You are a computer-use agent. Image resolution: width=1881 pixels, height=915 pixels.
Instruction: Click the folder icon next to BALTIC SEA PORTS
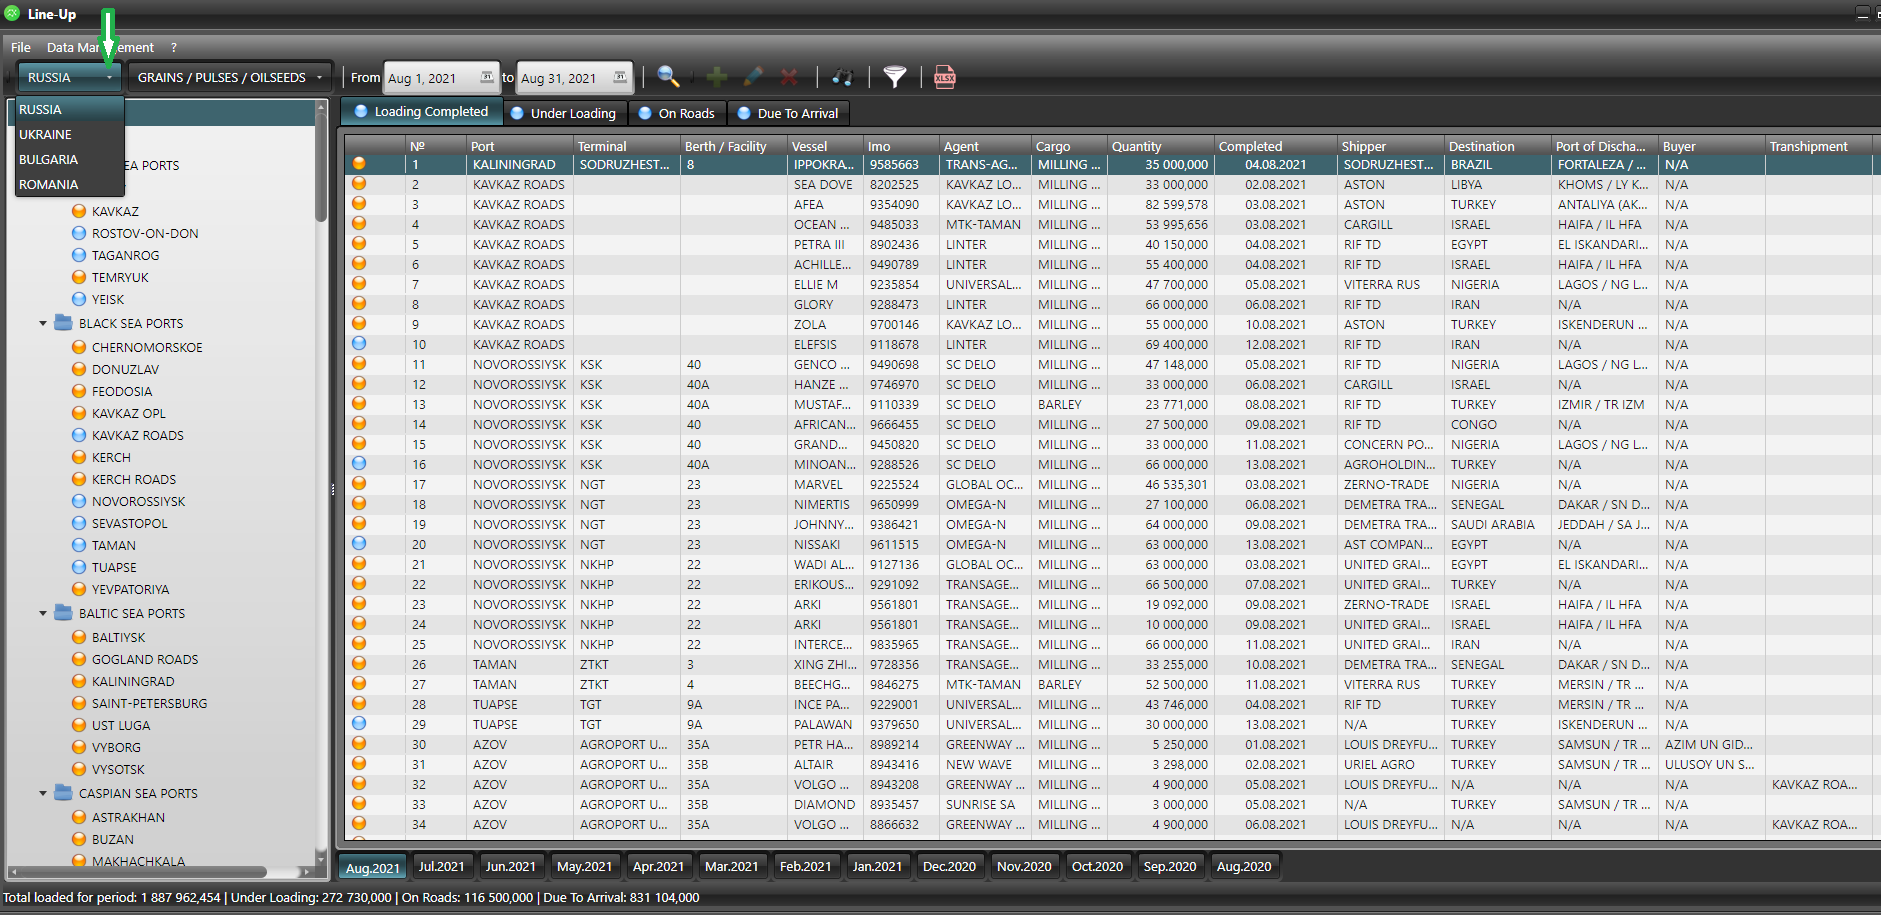tap(63, 613)
